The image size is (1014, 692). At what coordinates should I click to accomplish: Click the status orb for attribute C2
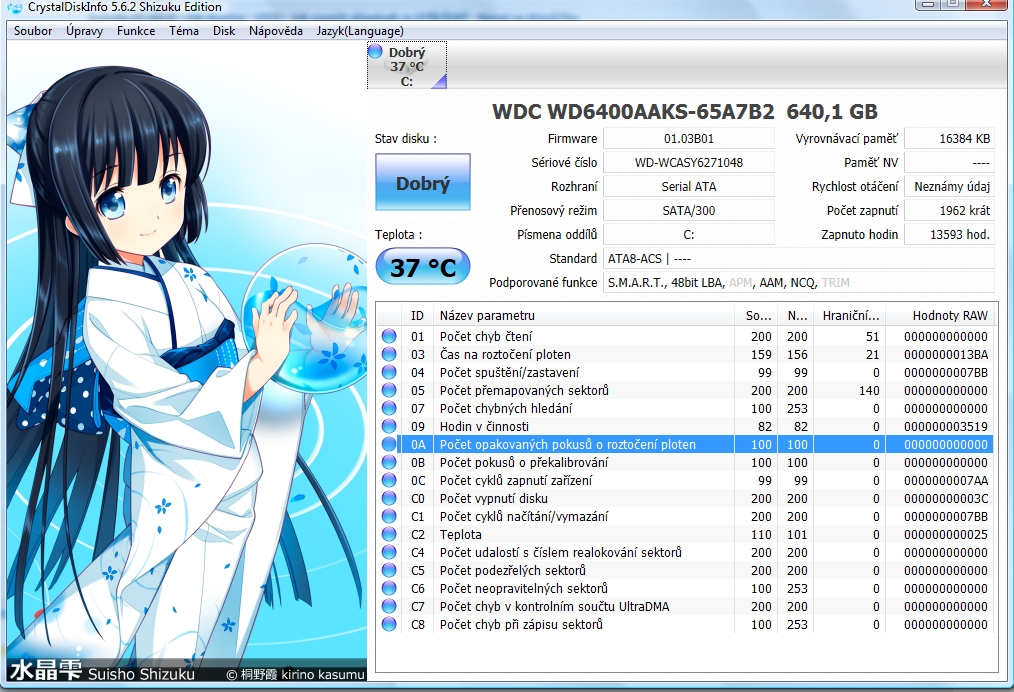click(389, 534)
